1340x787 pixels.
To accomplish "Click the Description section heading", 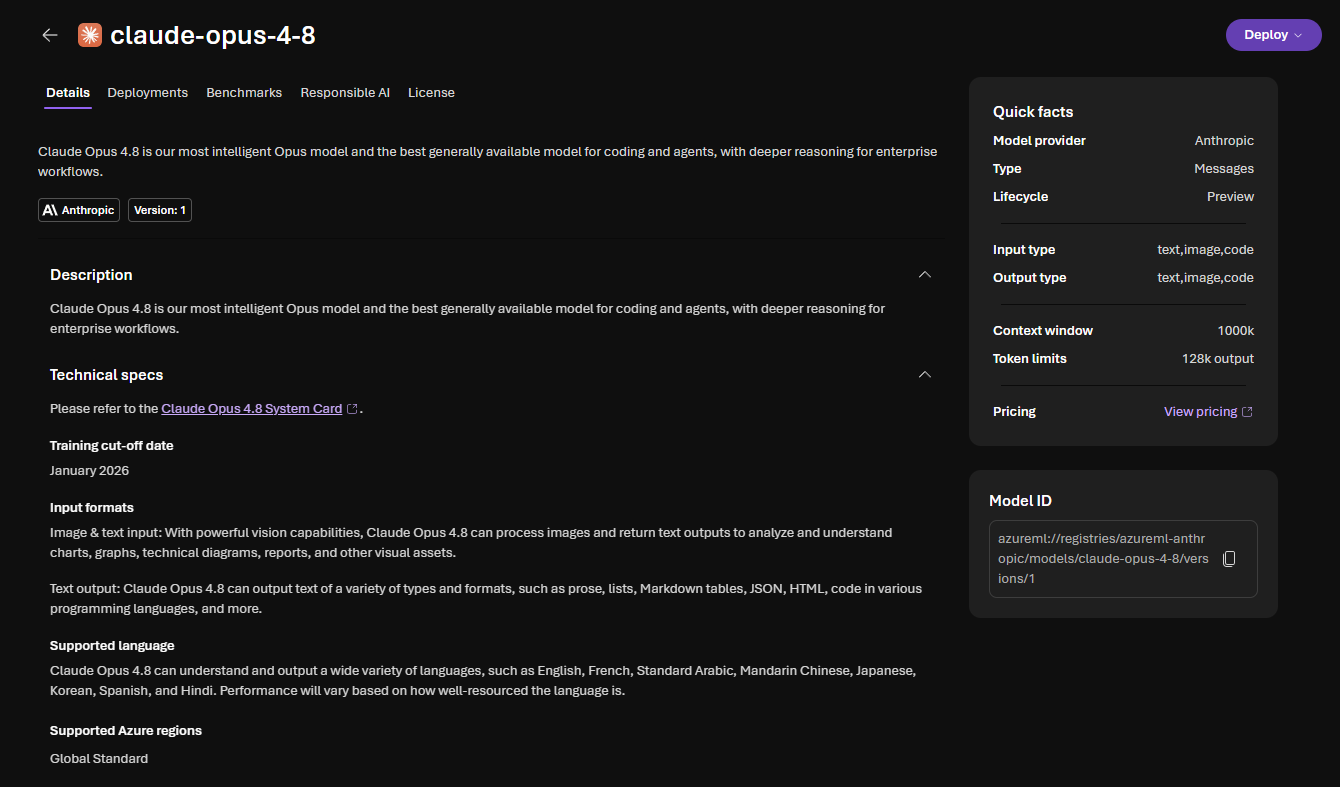I will click(91, 275).
